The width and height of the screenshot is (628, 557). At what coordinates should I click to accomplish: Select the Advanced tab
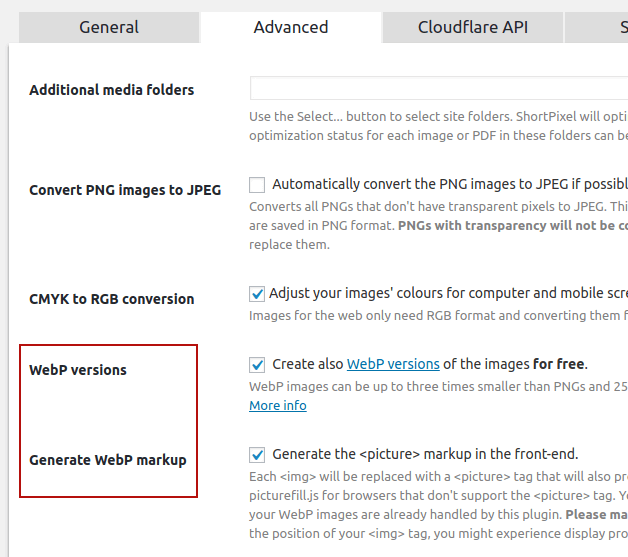point(291,27)
